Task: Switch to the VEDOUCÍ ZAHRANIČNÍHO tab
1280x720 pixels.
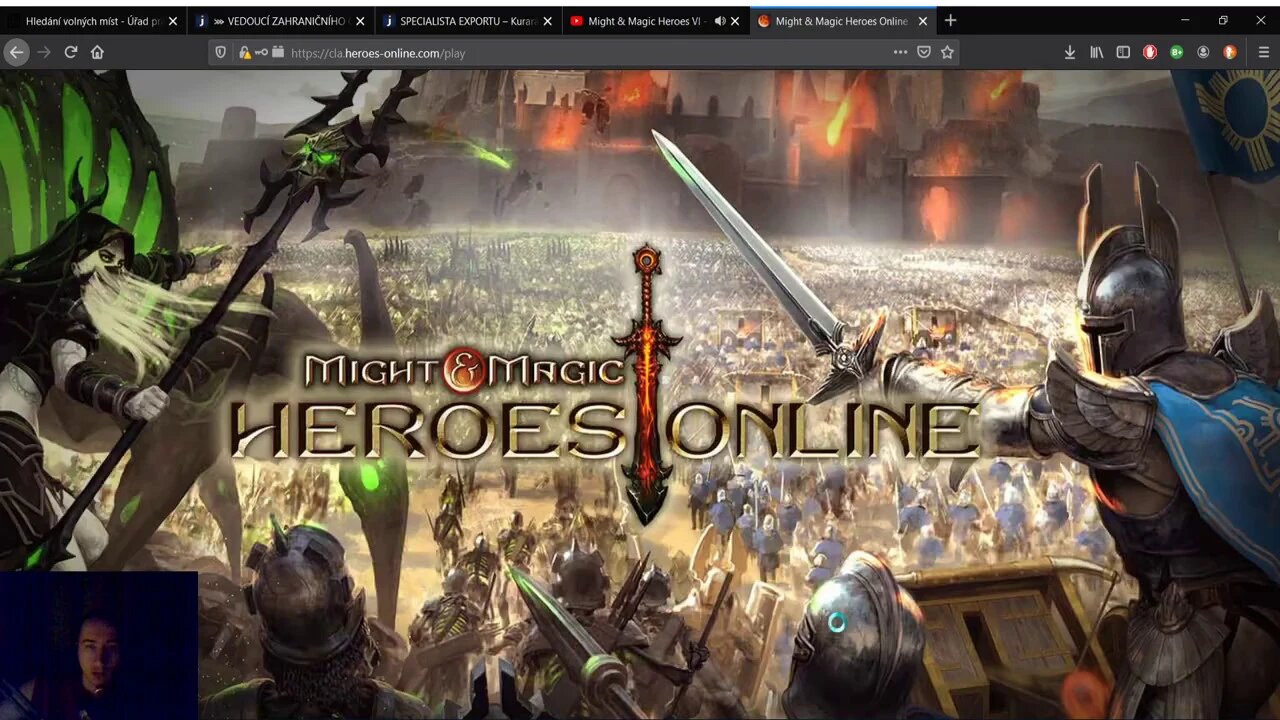Action: [281, 21]
